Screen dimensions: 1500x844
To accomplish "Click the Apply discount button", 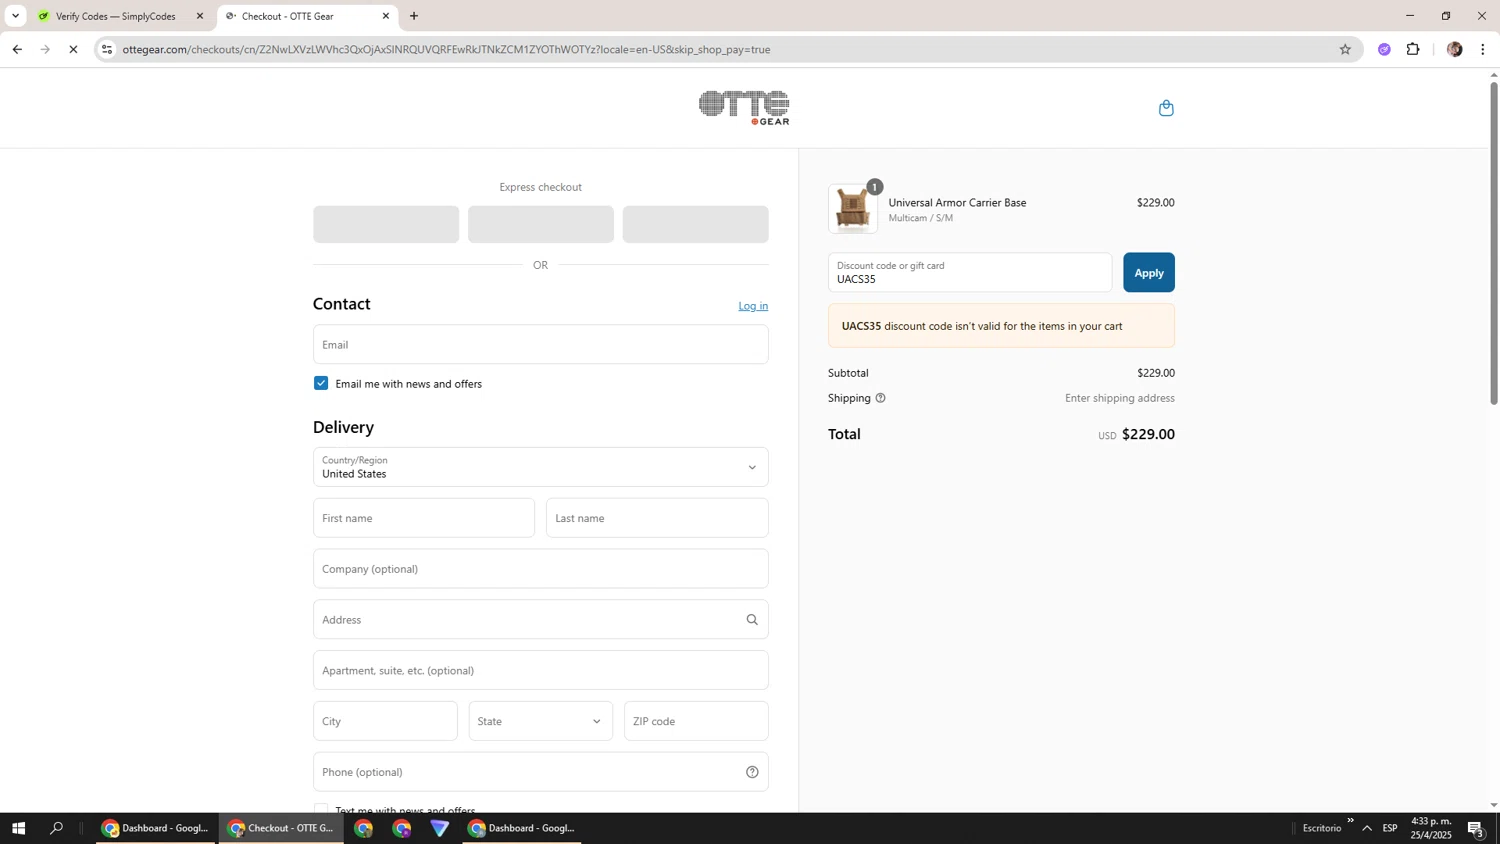I will point(1149,272).
